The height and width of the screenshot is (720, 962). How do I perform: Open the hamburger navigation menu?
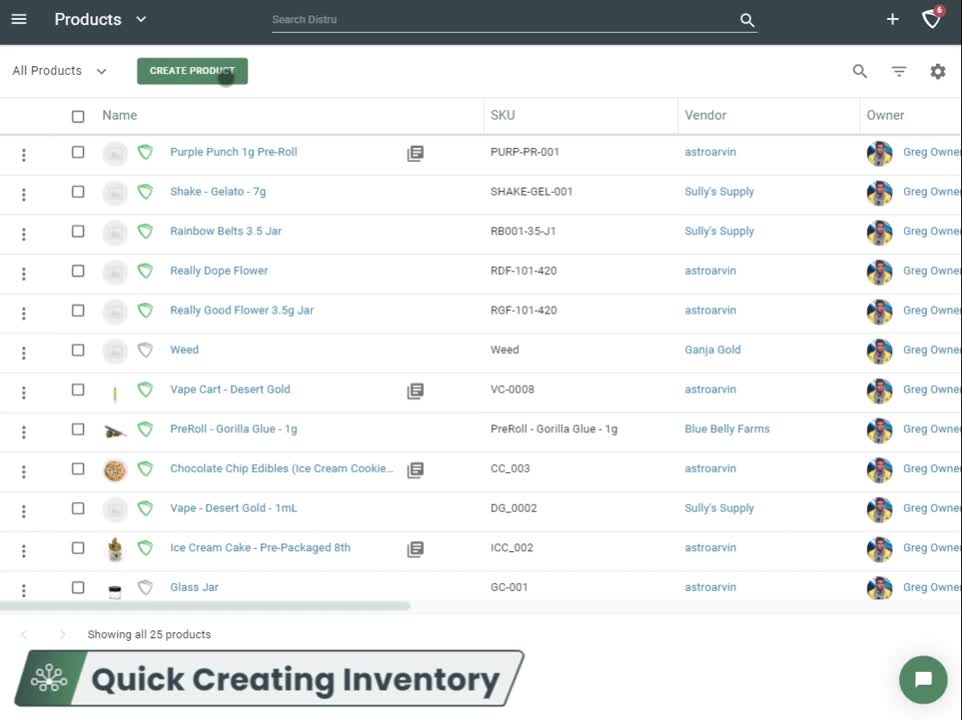[x=19, y=19]
